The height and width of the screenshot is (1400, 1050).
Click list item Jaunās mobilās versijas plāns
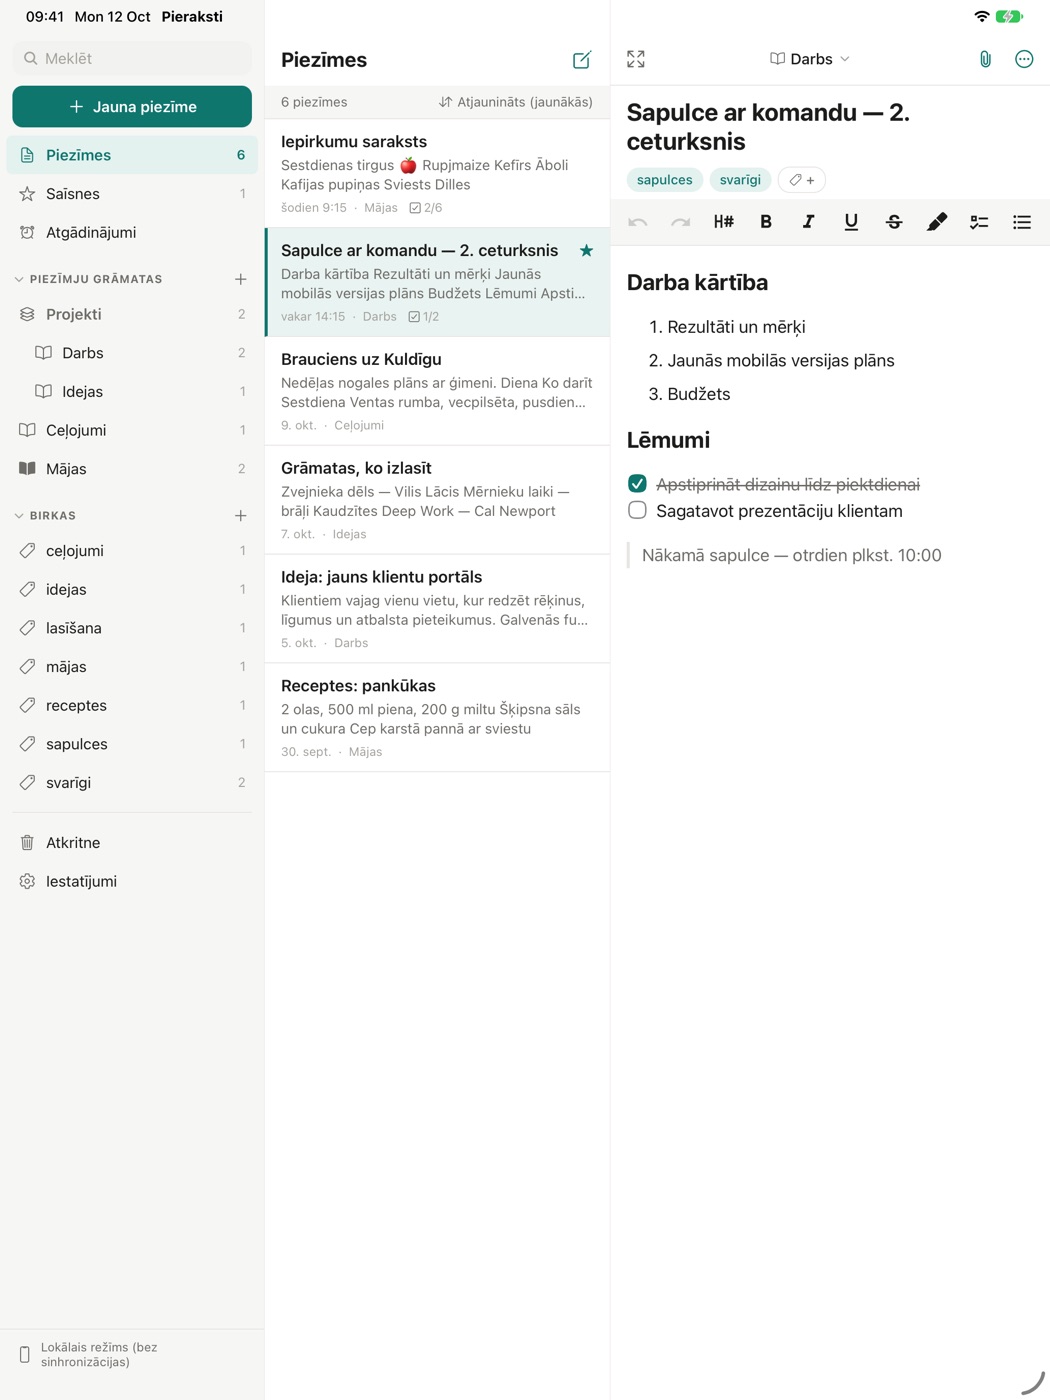(781, 361)
